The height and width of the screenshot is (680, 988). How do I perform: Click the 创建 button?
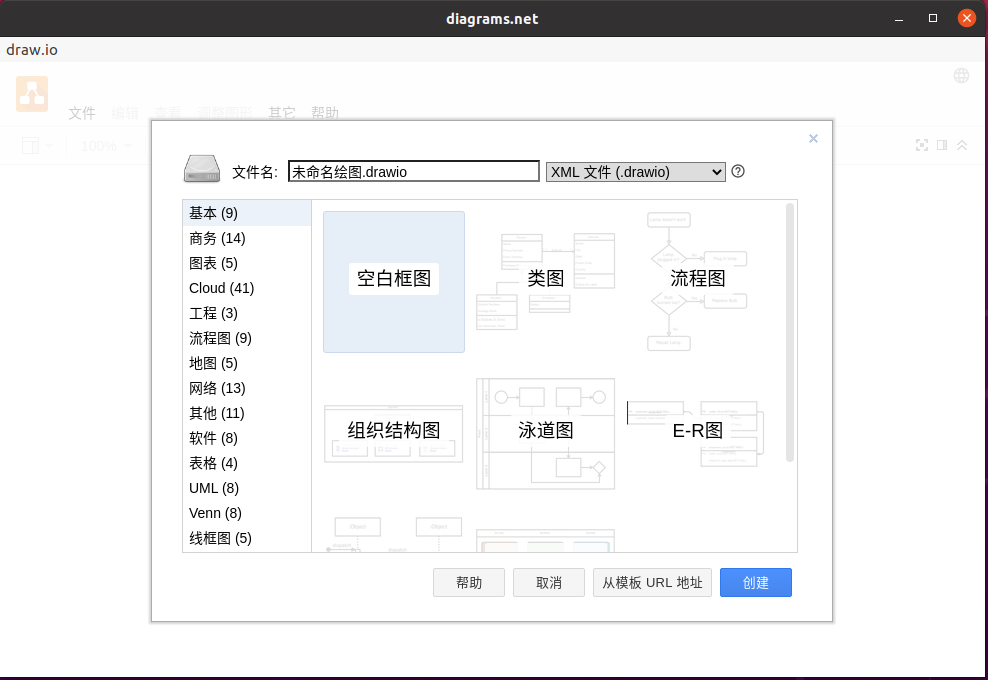coord(755,582)
